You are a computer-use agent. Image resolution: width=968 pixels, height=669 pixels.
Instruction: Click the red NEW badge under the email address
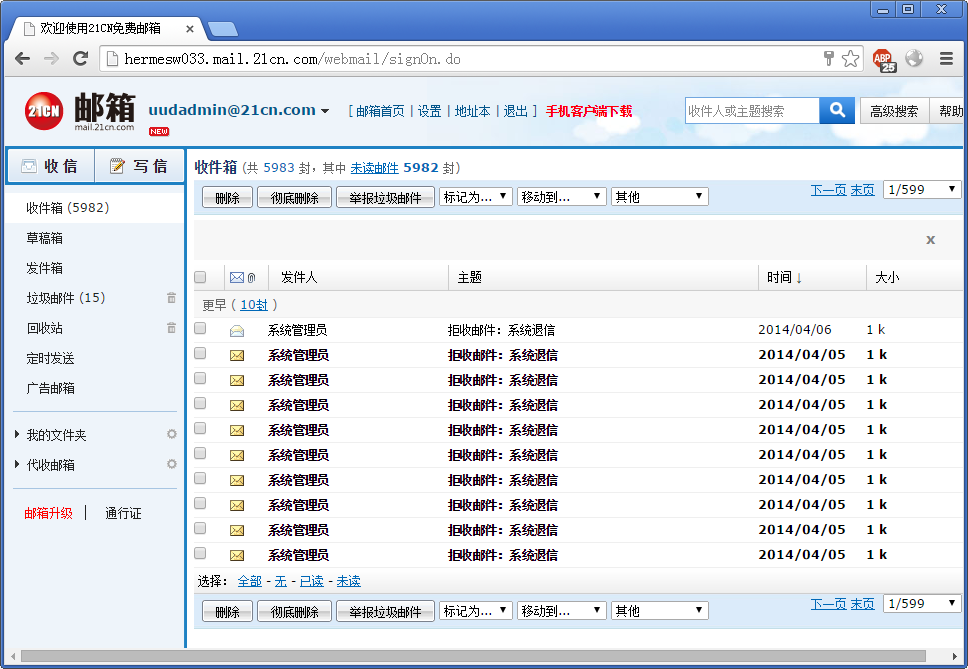159,131
